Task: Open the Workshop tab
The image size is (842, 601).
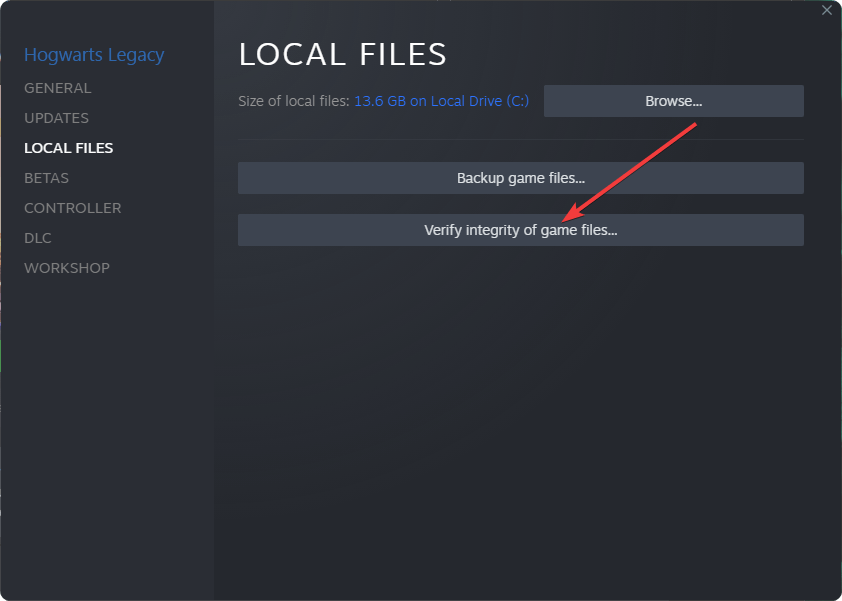Action: [67, 268]
